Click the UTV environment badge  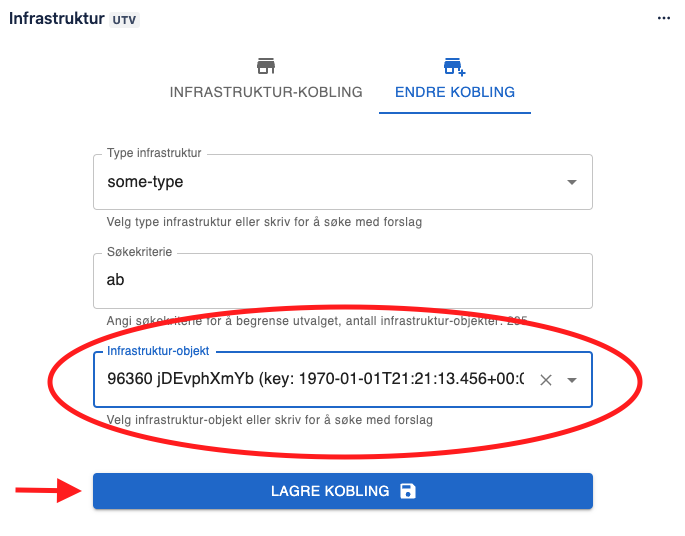coord(124,19)
